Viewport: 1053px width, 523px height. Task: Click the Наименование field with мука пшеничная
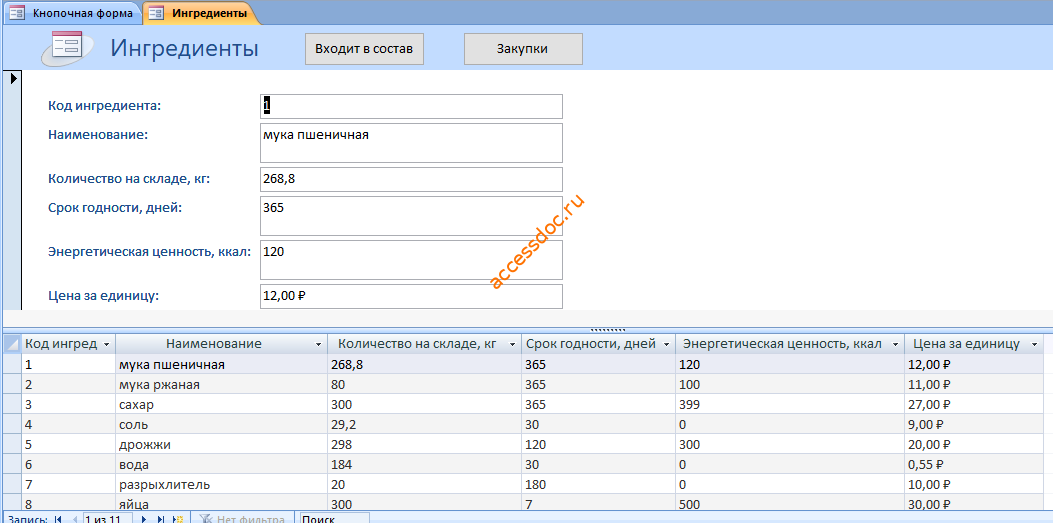click(x=411, y=142)
